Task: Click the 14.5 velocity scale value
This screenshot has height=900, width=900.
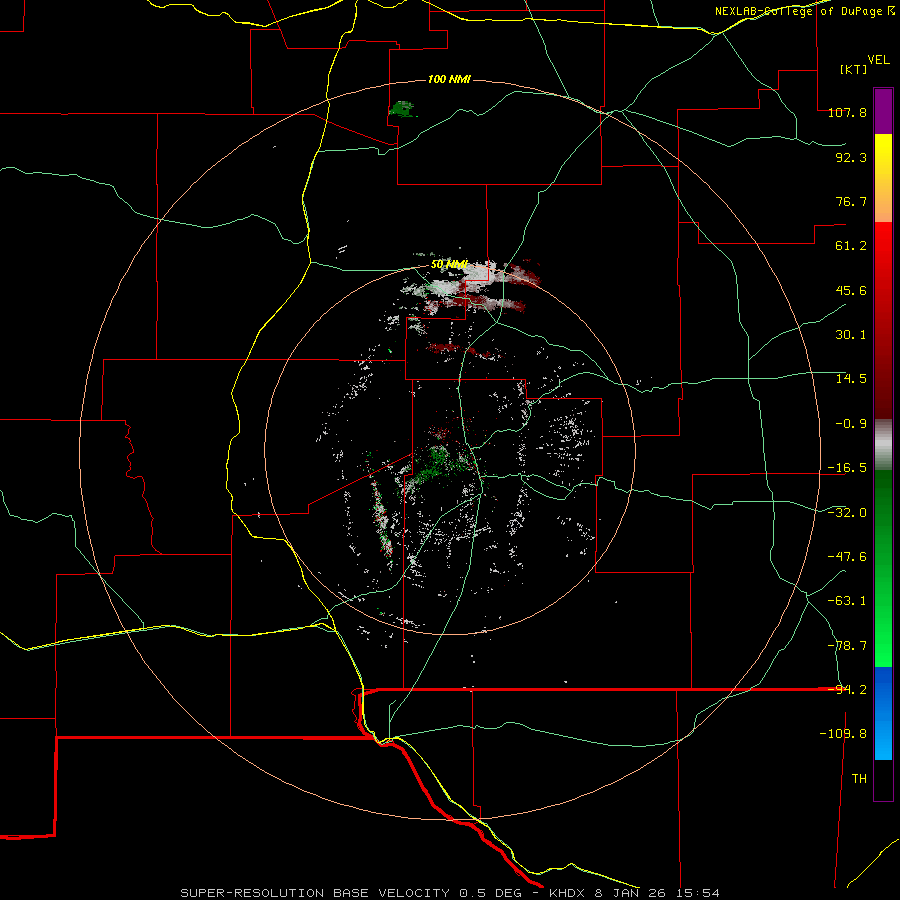Action: coord(851,379)
